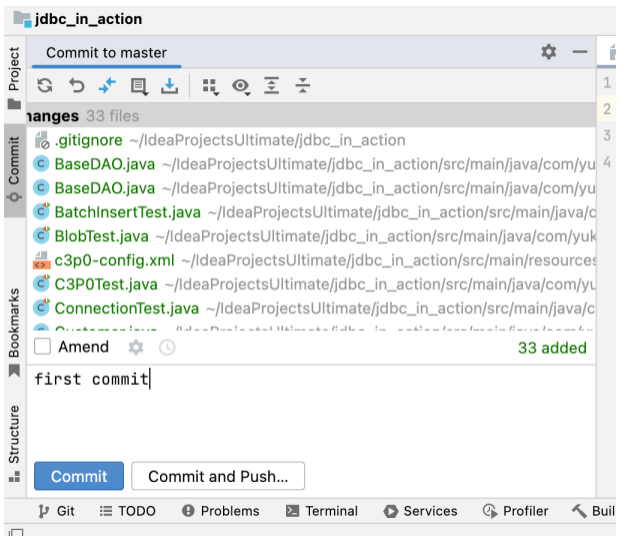624x536 pixels.
Task: Click the Rollback arrow icon
Action: [76, 85]
